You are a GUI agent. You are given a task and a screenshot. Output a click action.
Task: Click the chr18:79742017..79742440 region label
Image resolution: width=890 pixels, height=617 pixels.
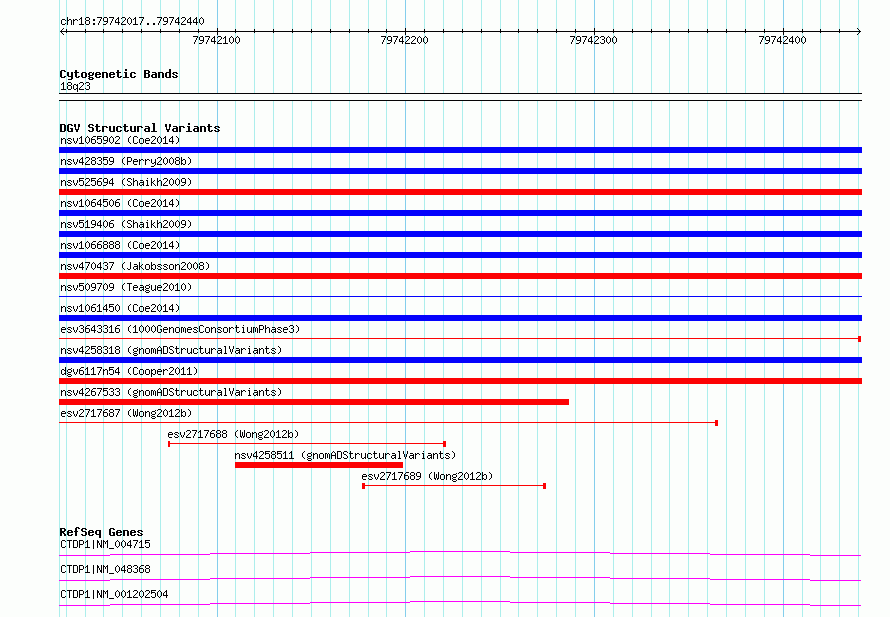point(132,21)
